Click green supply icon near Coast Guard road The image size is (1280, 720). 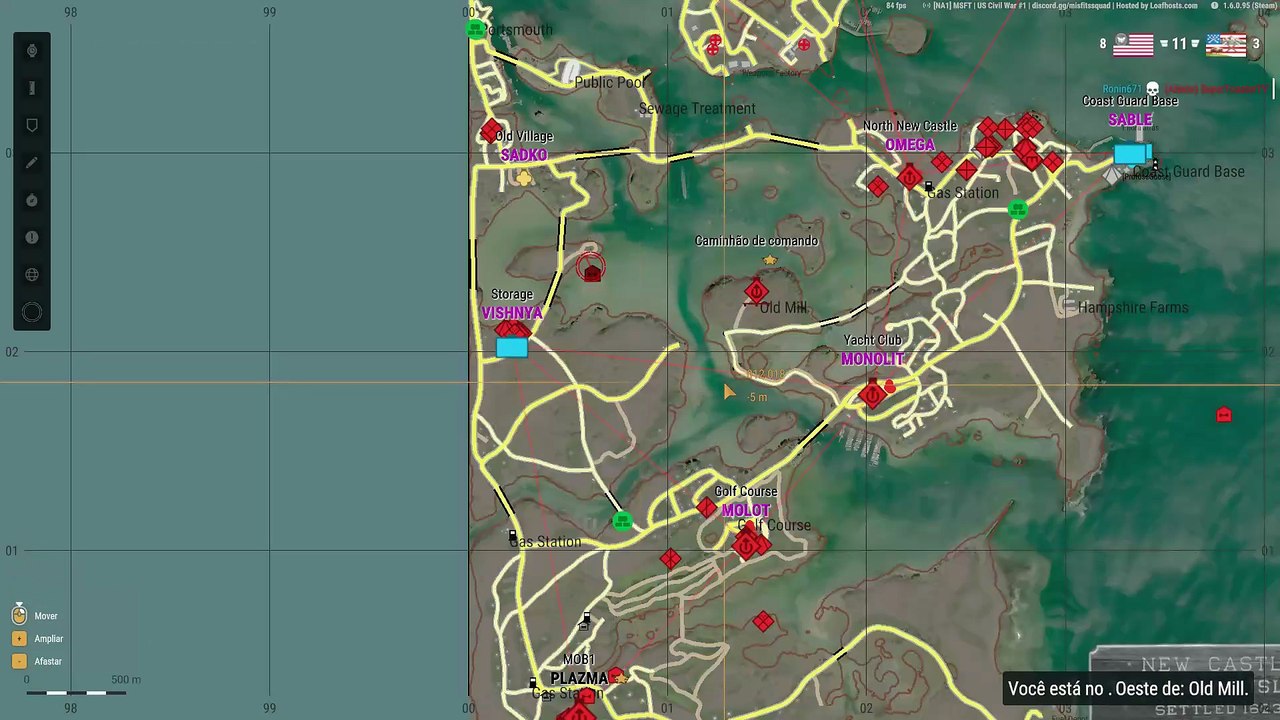[x=1018, y=209]
